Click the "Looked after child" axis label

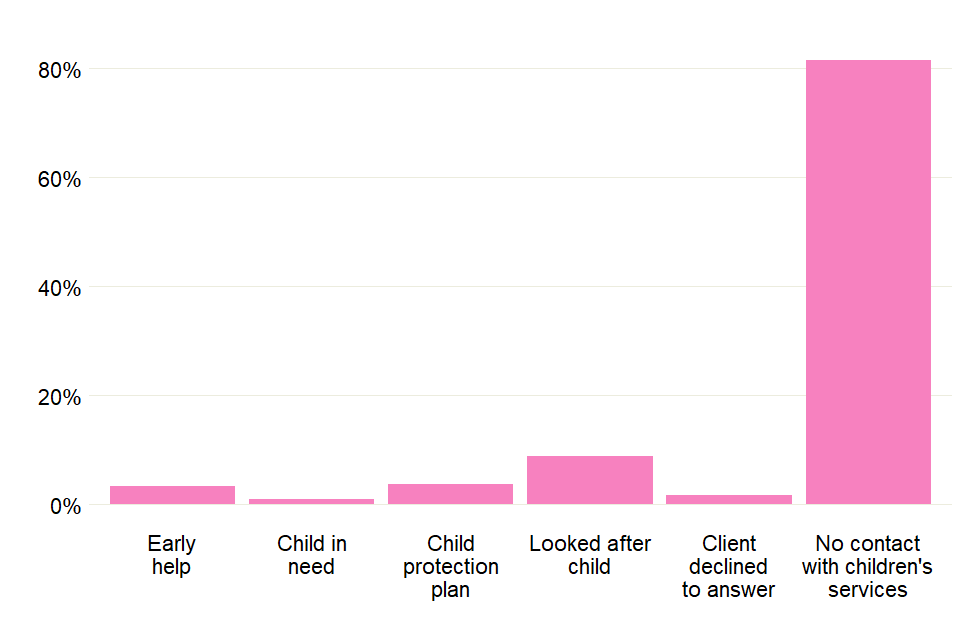click(x=590, y=555)
